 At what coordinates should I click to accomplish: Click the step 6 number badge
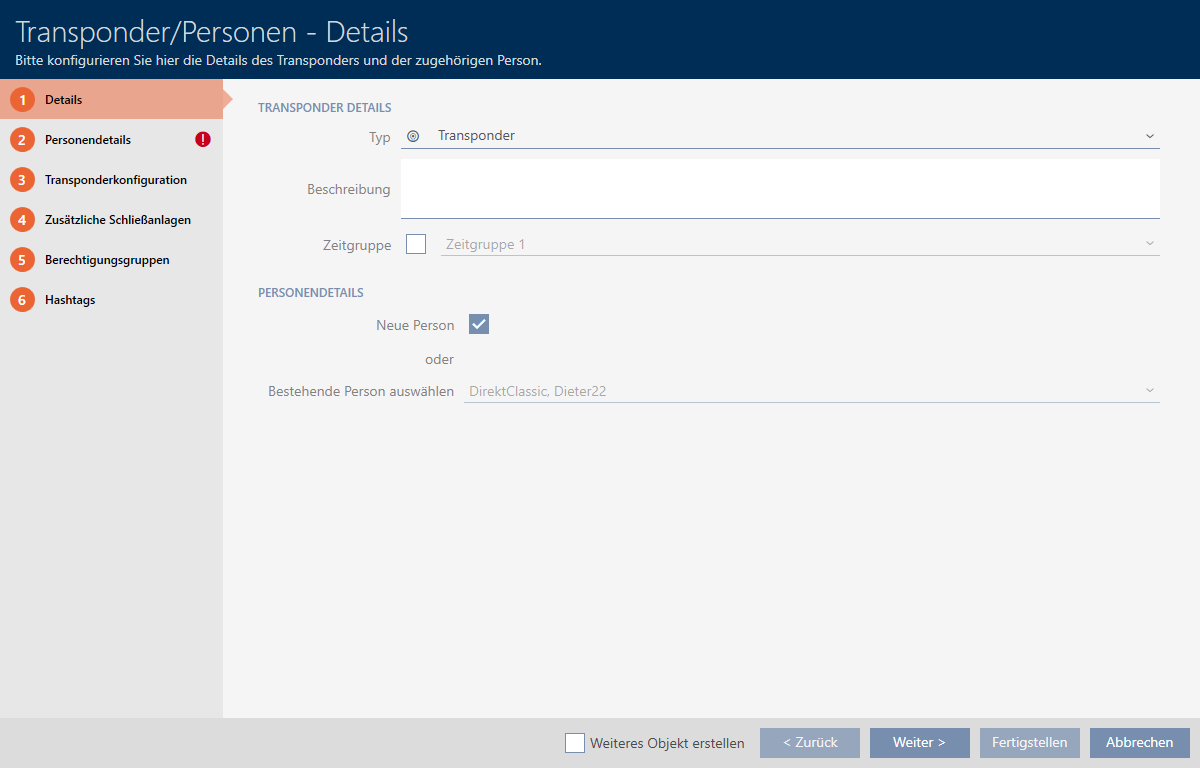tap(22, 300)
